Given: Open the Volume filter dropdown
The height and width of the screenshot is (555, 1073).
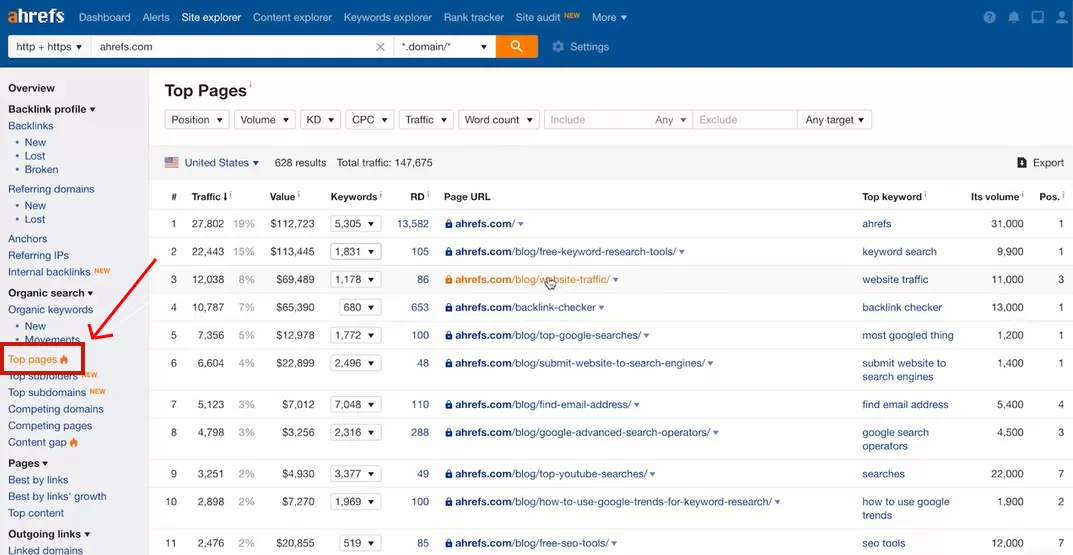Looking at the screenshot, I should 265,120.
